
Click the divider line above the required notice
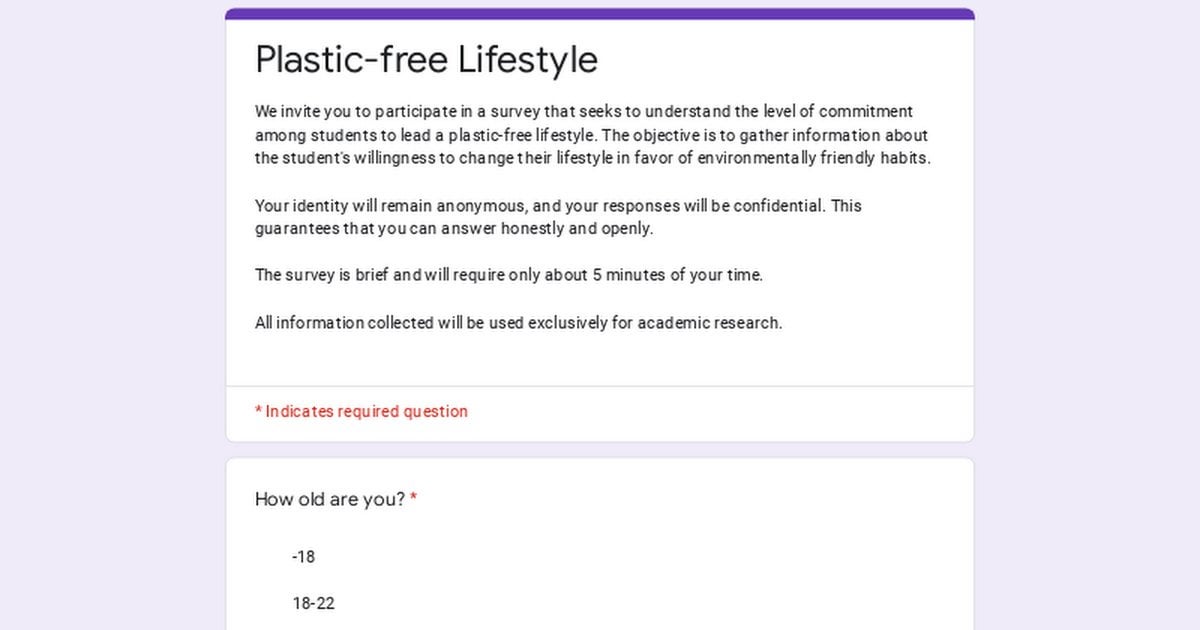click(600, 386)
